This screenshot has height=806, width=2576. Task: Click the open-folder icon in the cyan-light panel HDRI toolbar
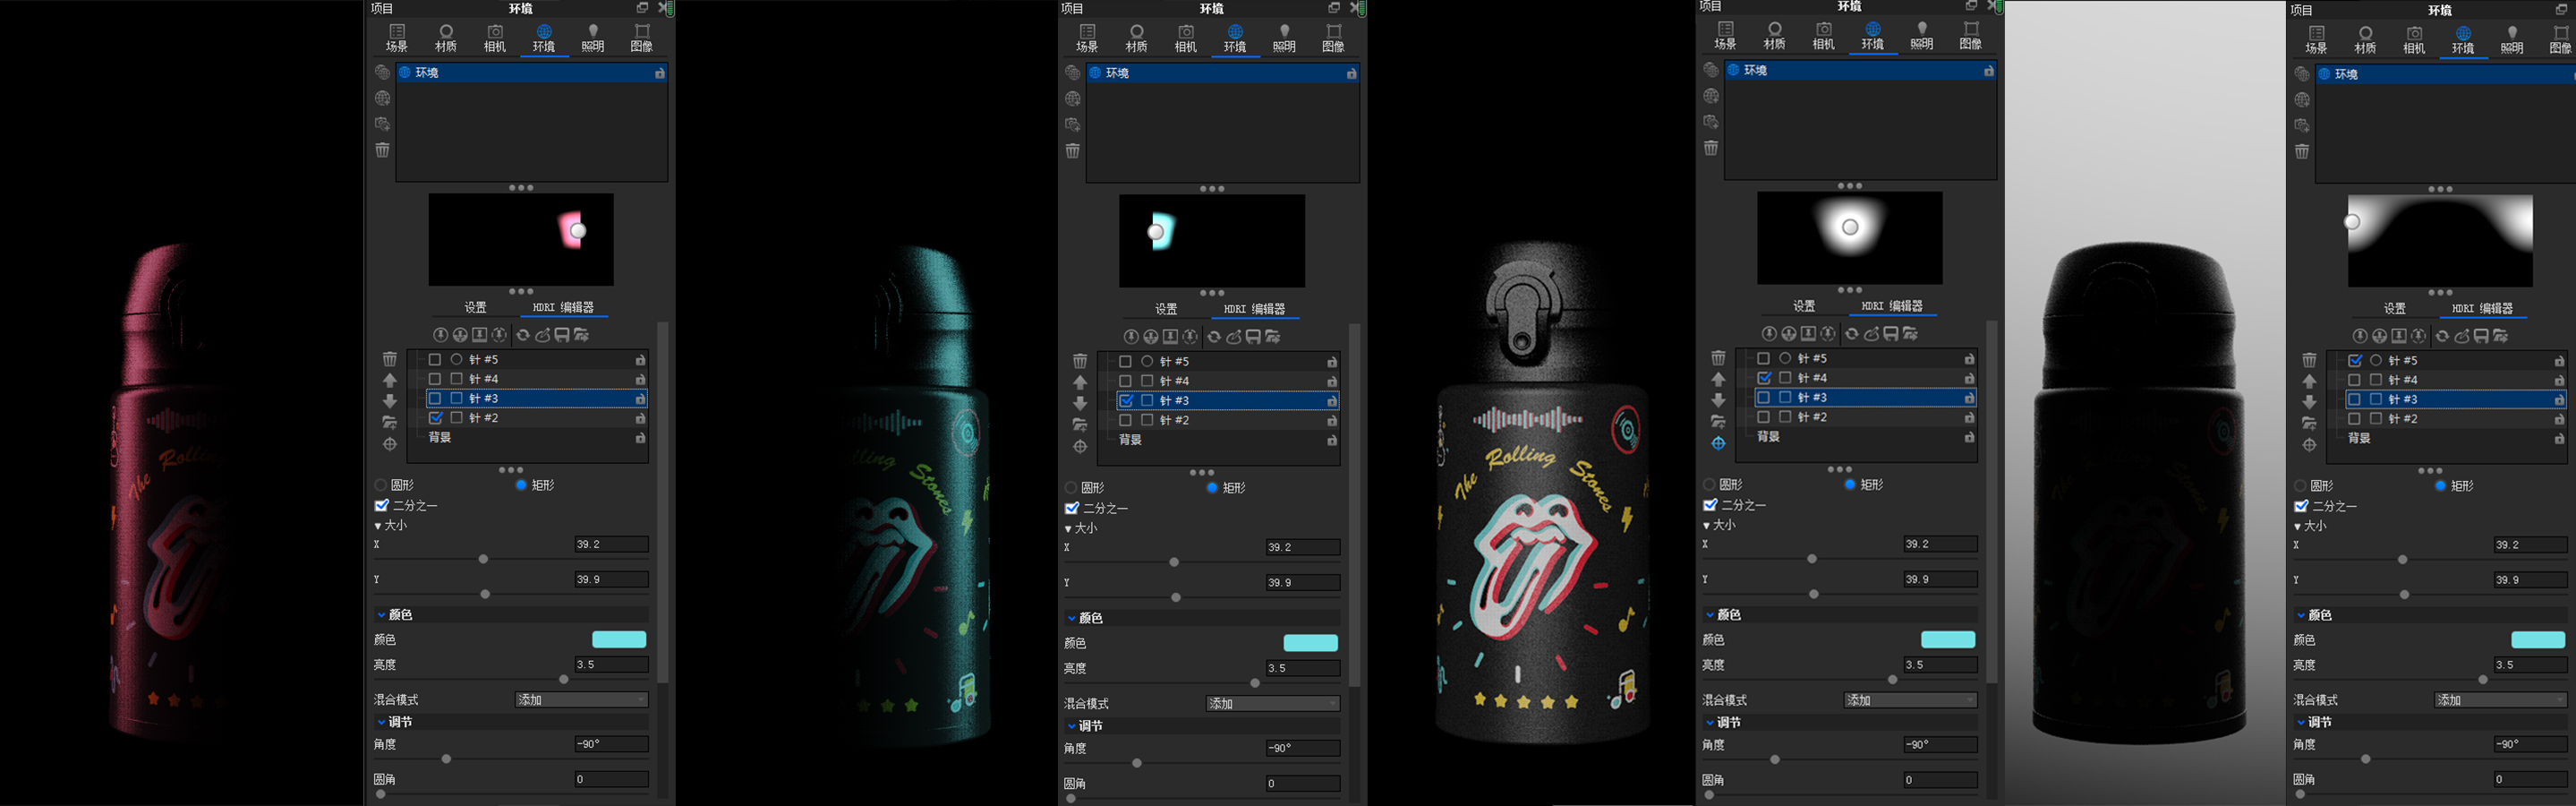tap(1273, 337)
